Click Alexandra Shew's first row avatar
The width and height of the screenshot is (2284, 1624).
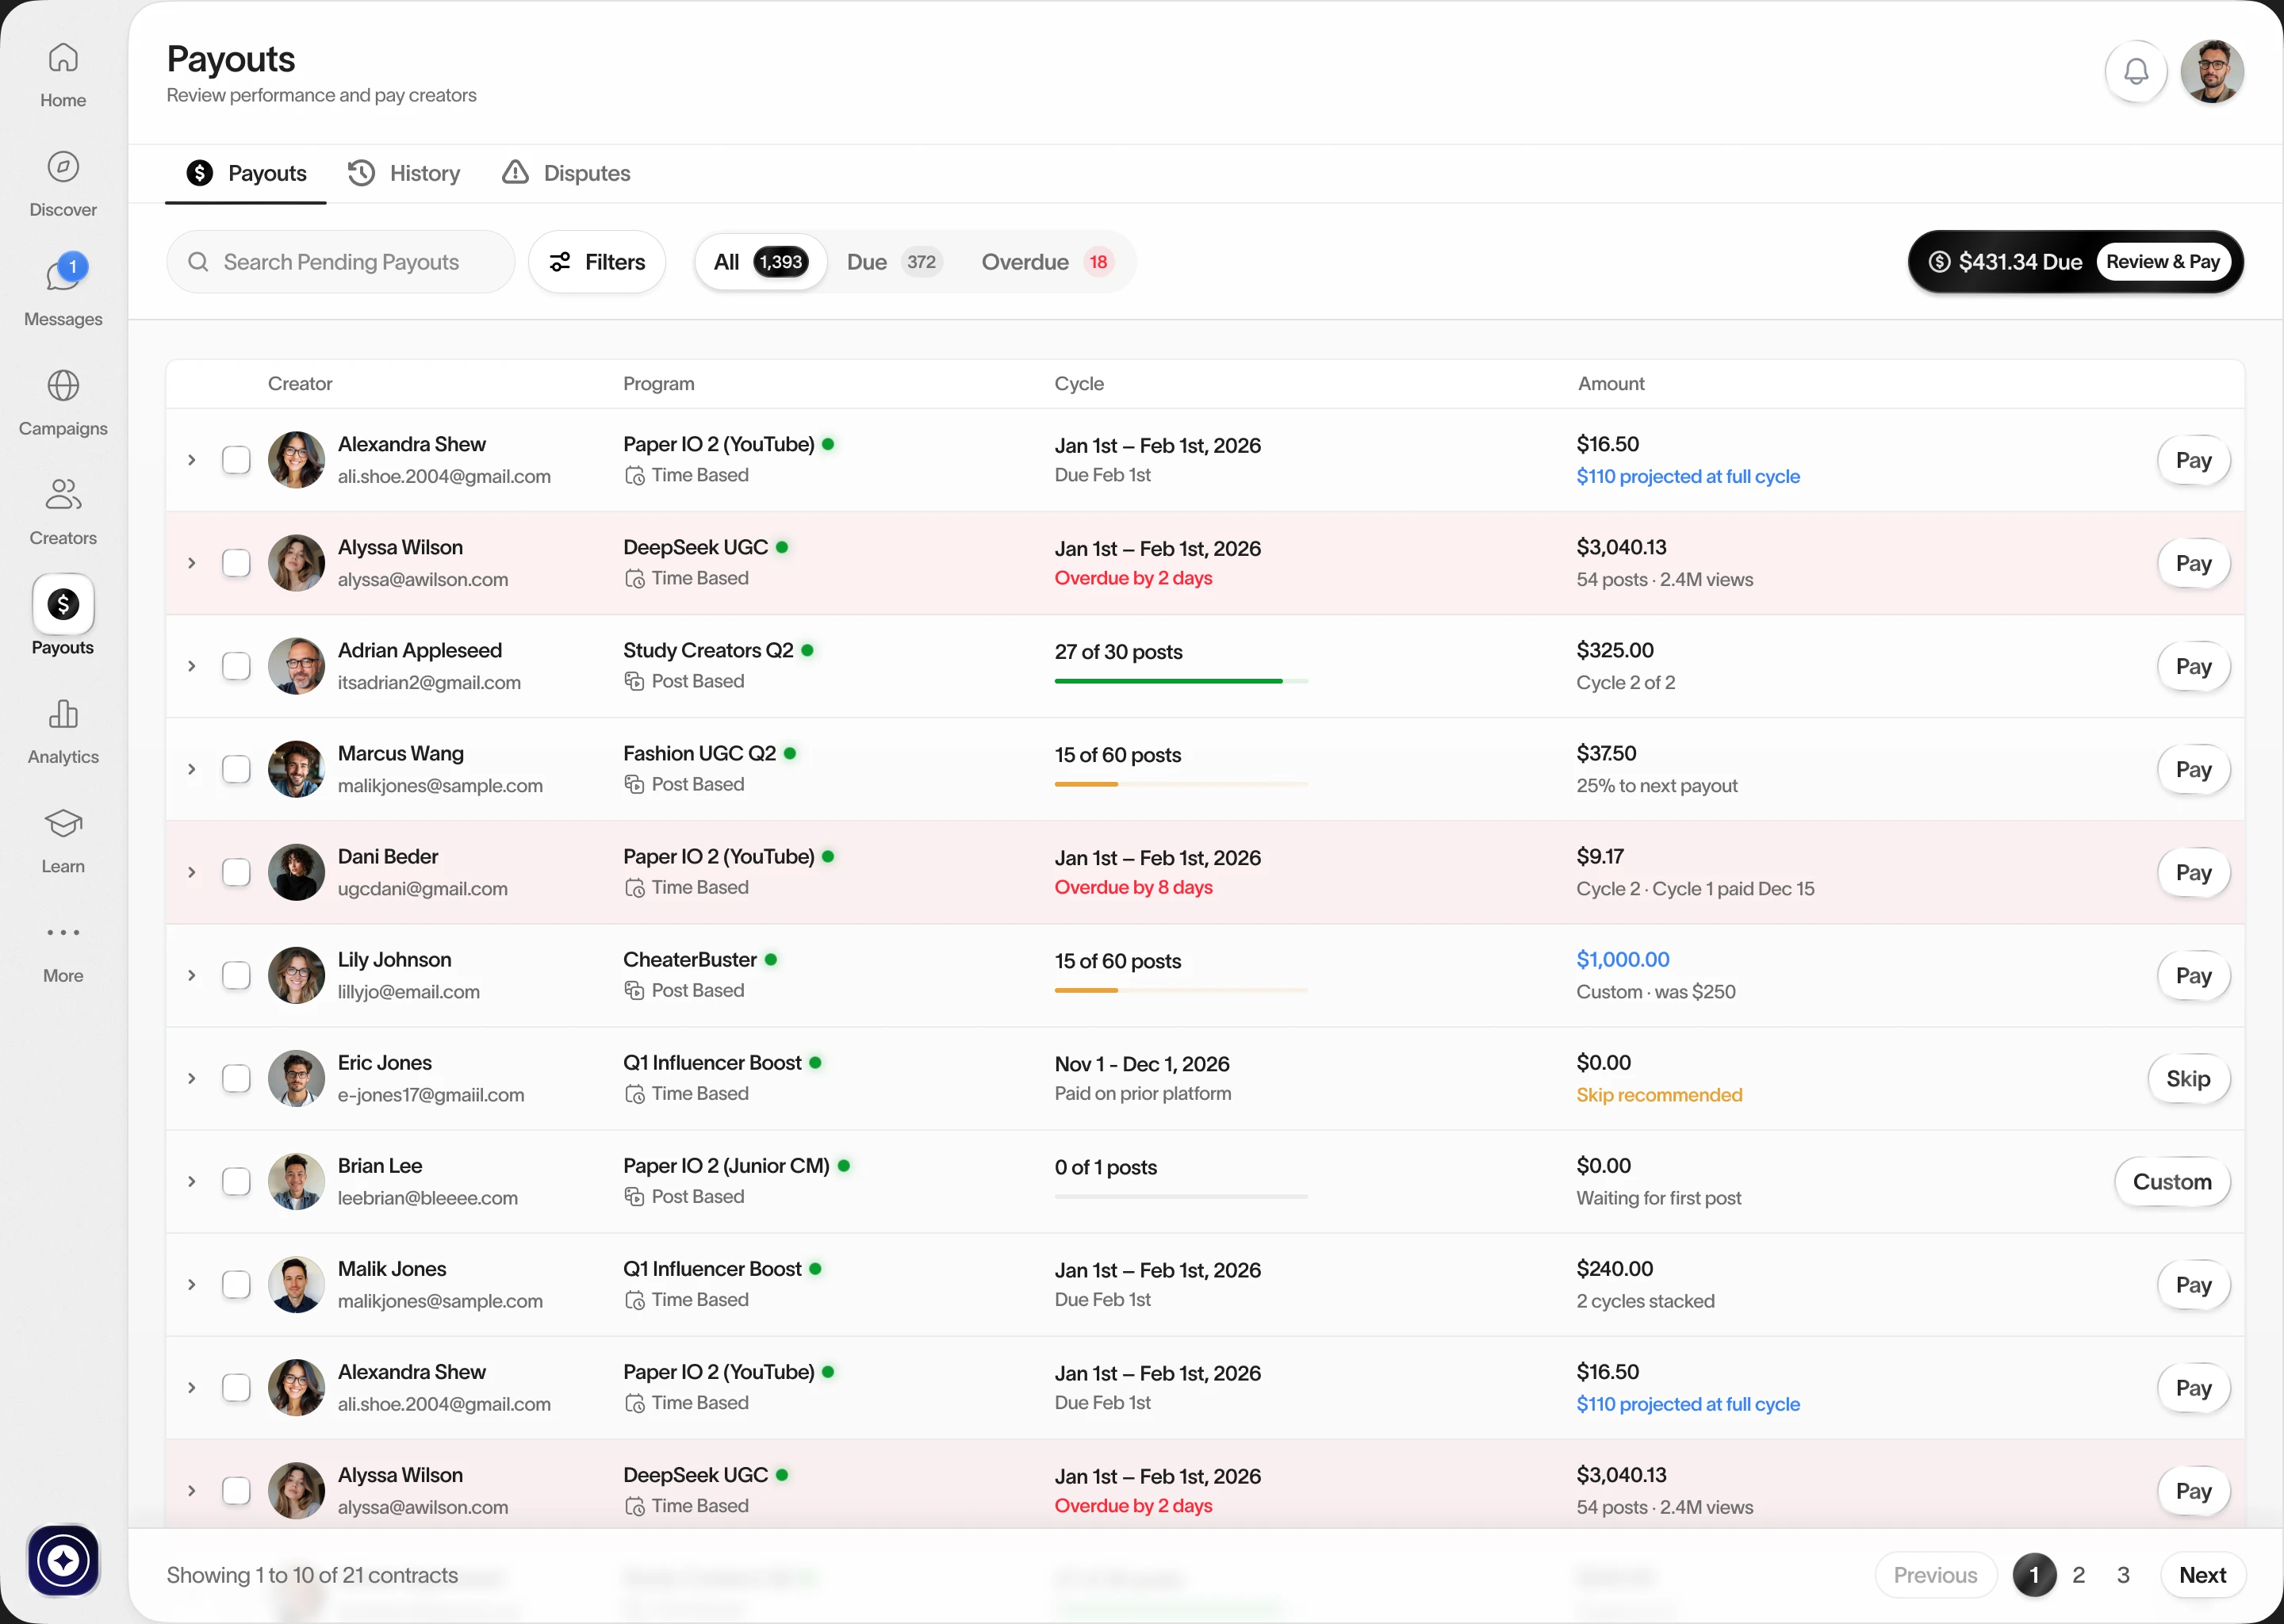[296, 460]
